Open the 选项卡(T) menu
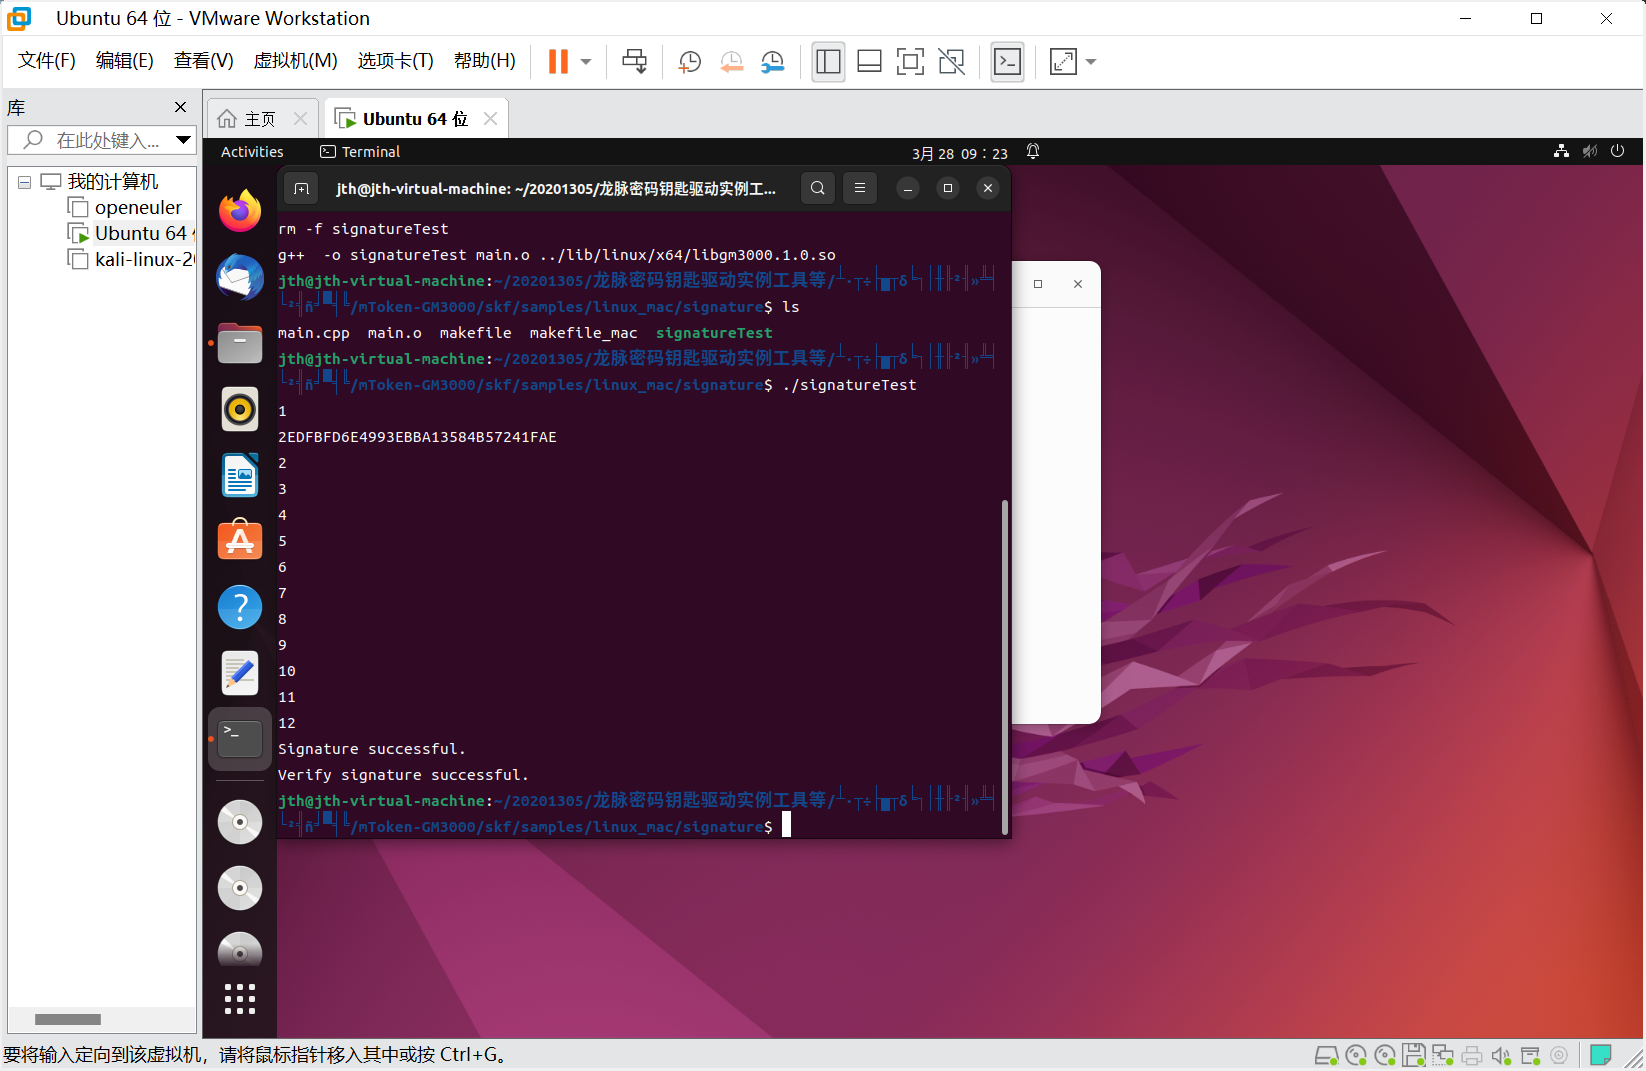1646x1071 pixels. 396,61
